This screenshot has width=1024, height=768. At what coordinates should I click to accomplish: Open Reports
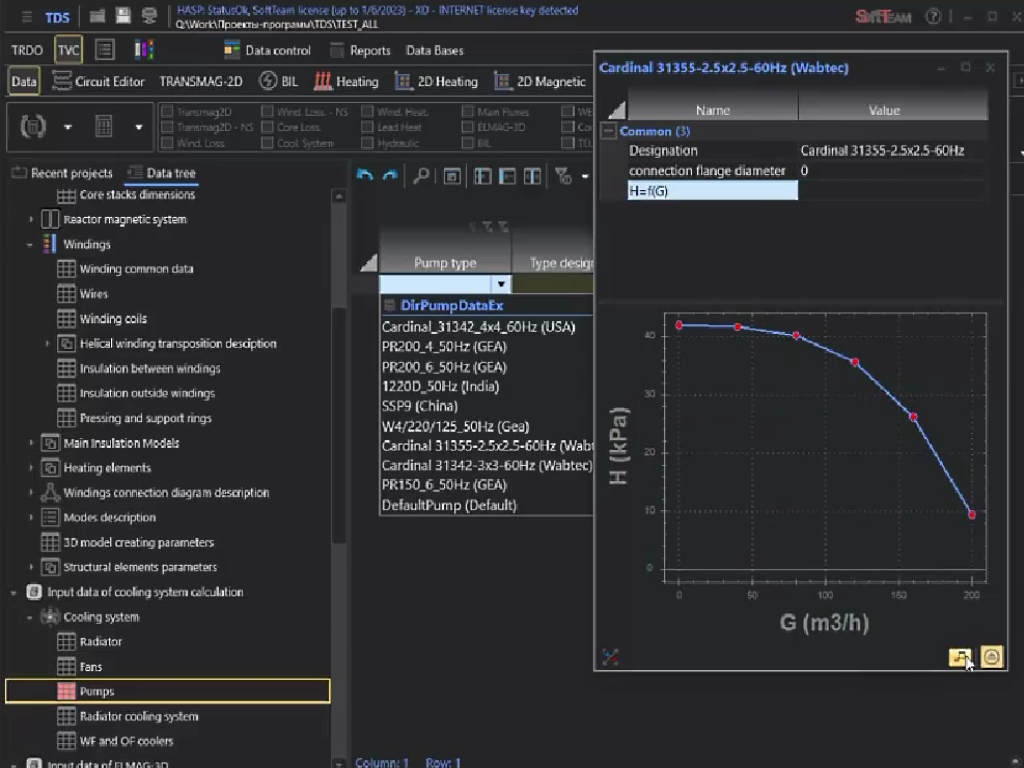click(x=360, y=50)
